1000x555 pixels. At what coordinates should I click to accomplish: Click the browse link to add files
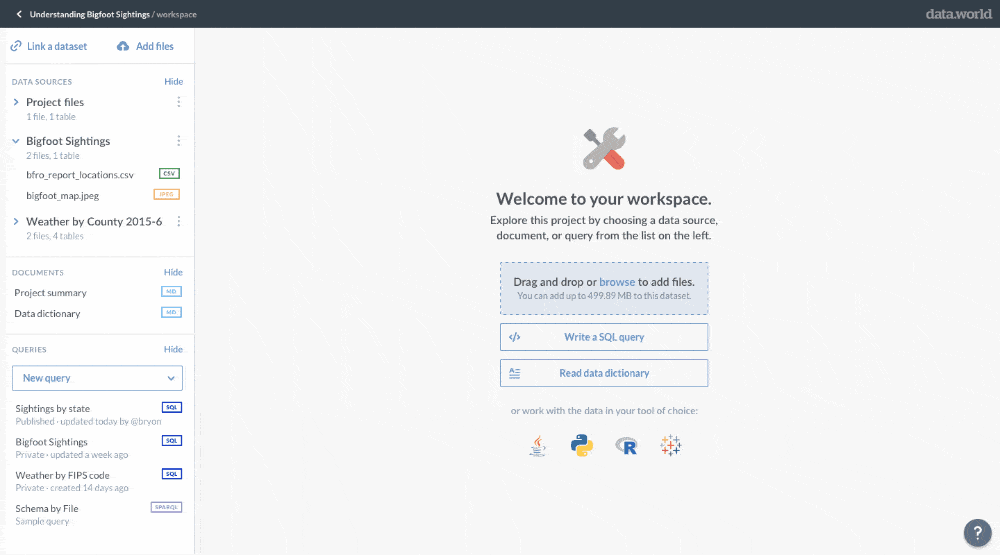[617, 282]
